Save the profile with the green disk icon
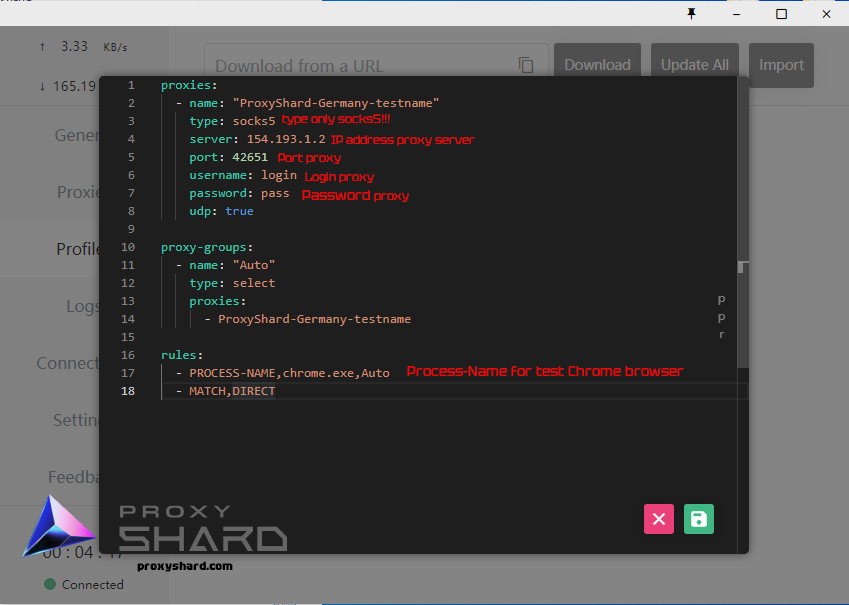 [x=699, y=518]
